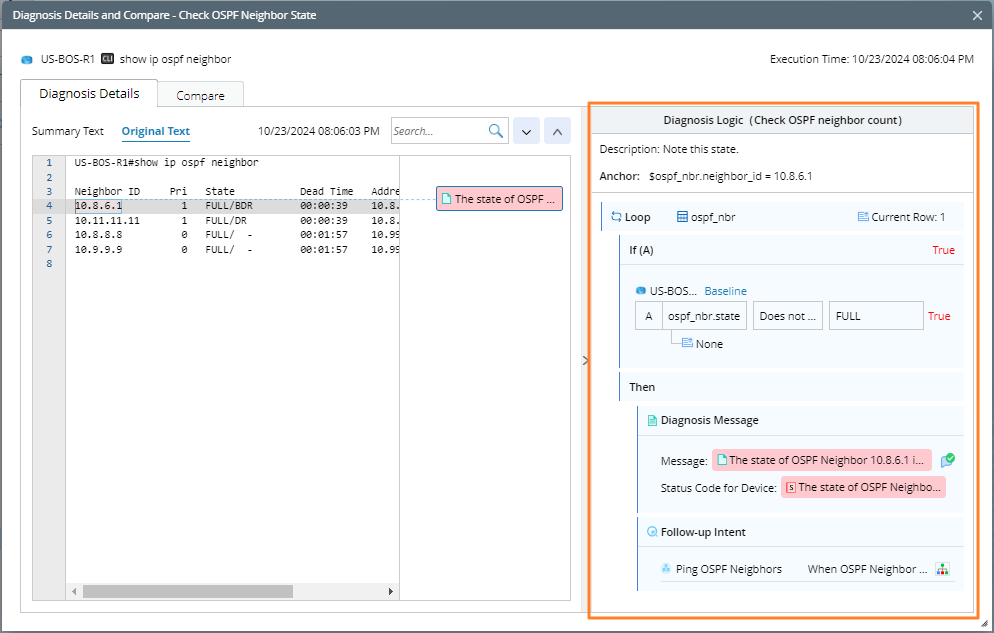Screen dimensions: 994x633
Task: Click the Loop icon in Diagnosis Logic
Action: tap(616, 217)
